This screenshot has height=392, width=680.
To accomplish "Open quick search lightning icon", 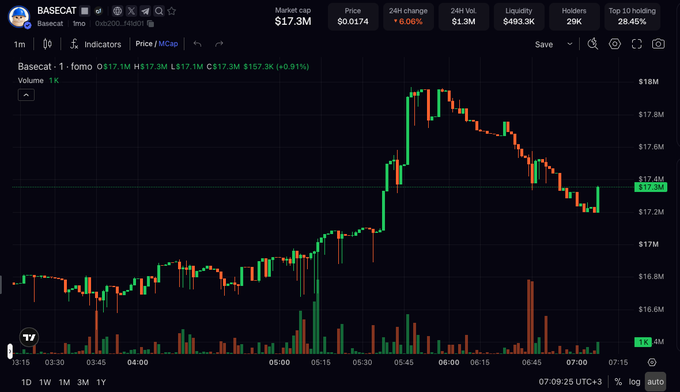I will click(x=593, y=44).
